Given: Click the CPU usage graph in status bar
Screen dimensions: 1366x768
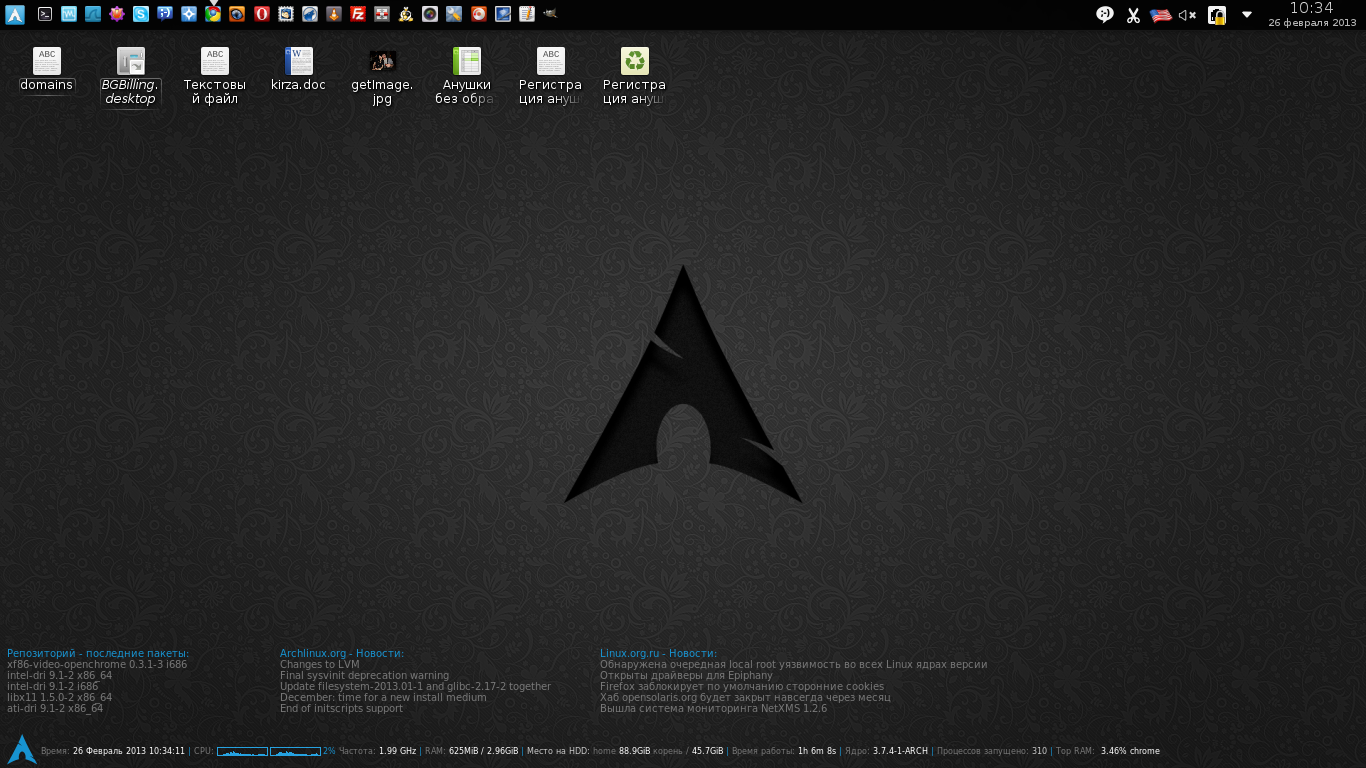Looking at the screenshot, I should tap(269, 750).
